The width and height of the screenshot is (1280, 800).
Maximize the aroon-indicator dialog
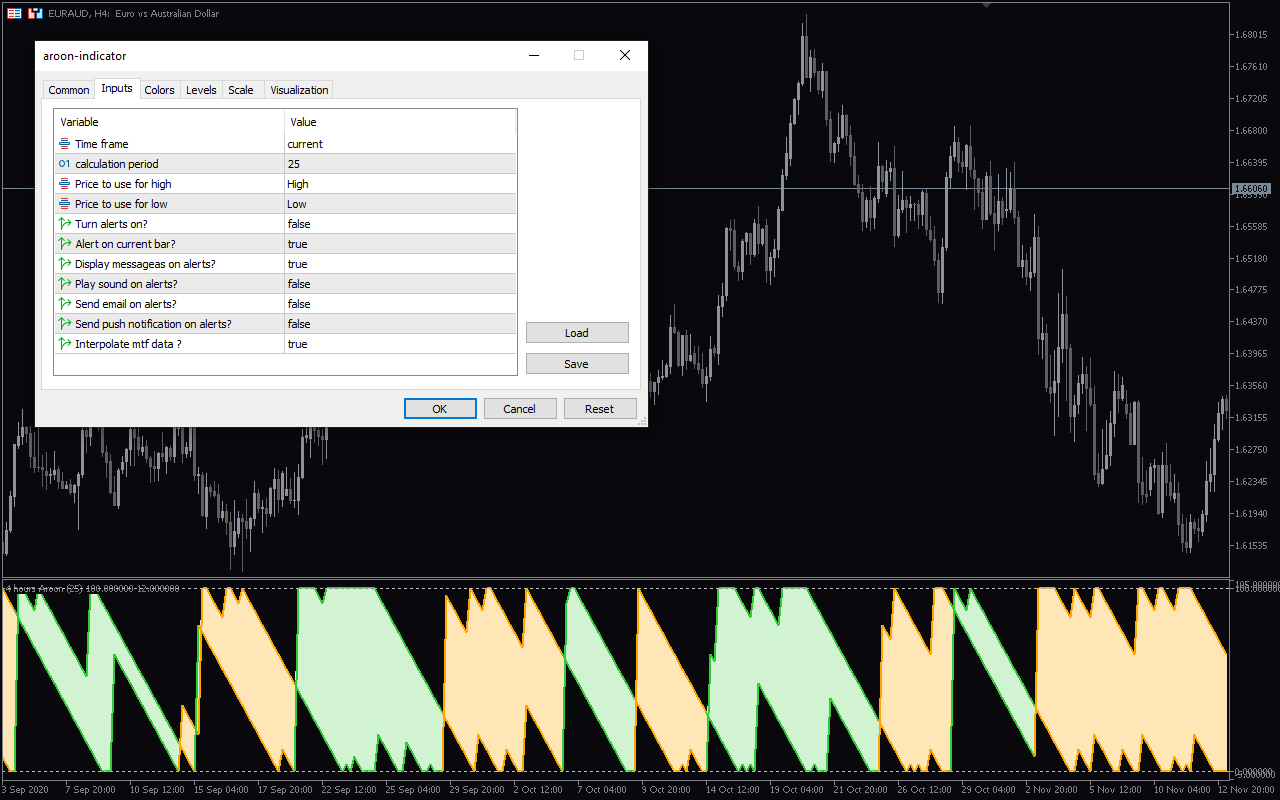point(579,56)
